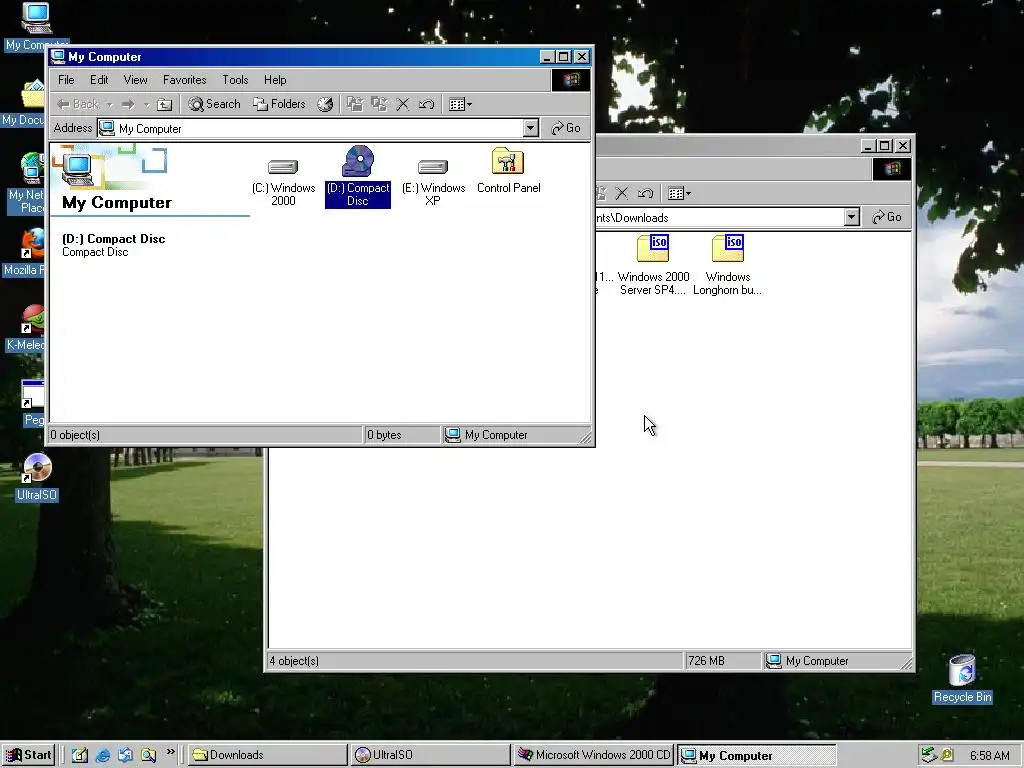Expand the Address bar dropdown in My Computer
The height and width of the screenshot is (768, 1024).
coord(531,128)
